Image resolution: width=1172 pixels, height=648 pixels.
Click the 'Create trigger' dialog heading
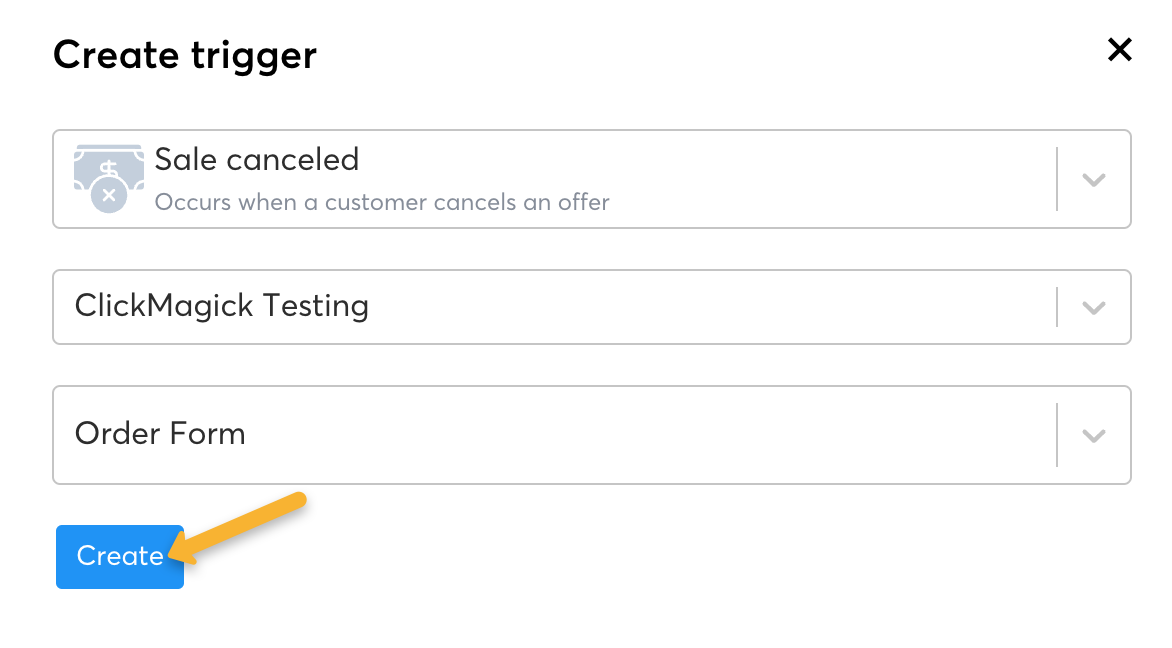[x=184, y=54]
